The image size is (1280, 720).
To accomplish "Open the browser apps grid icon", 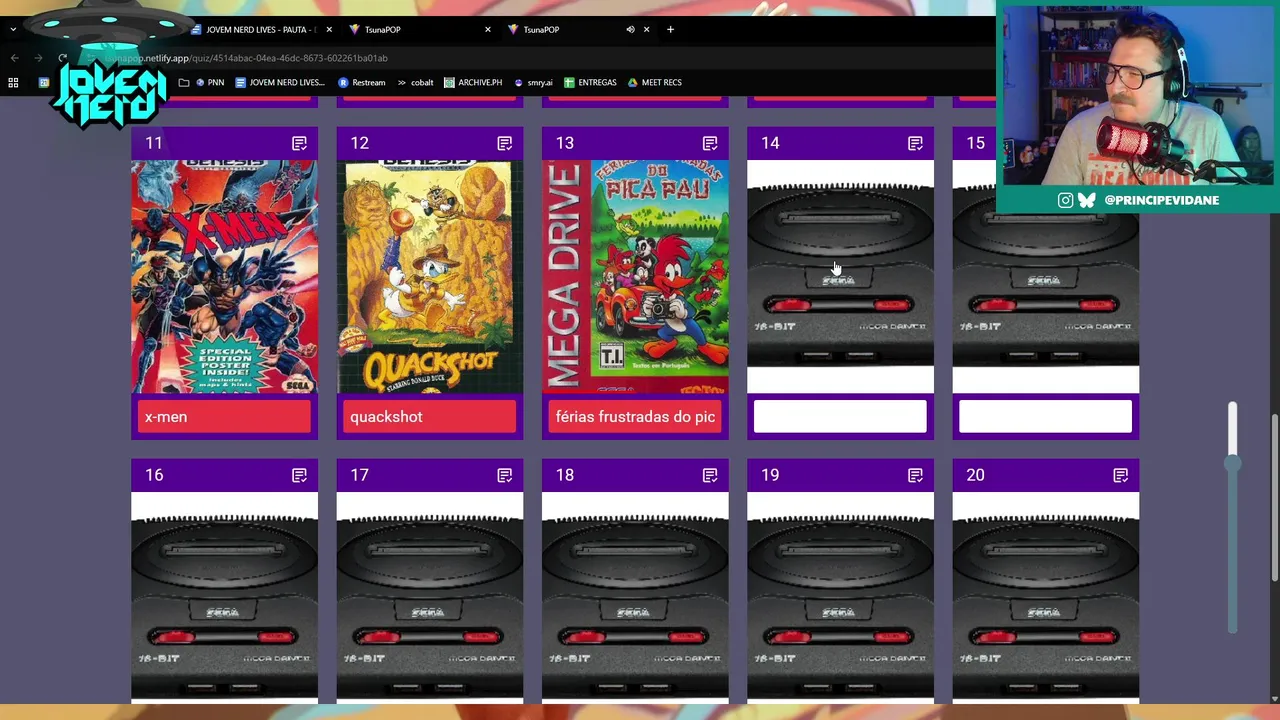I will 13,83.
